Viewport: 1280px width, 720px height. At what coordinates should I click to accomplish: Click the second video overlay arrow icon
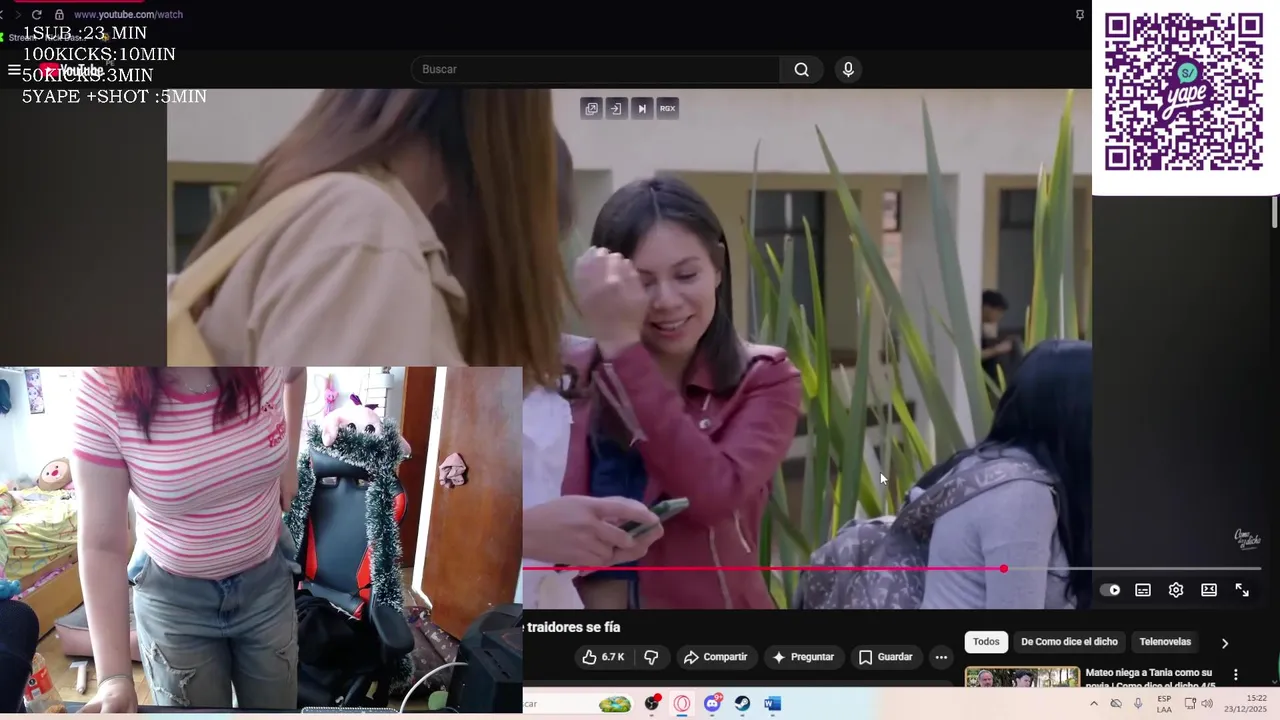(x=616, y=108)
